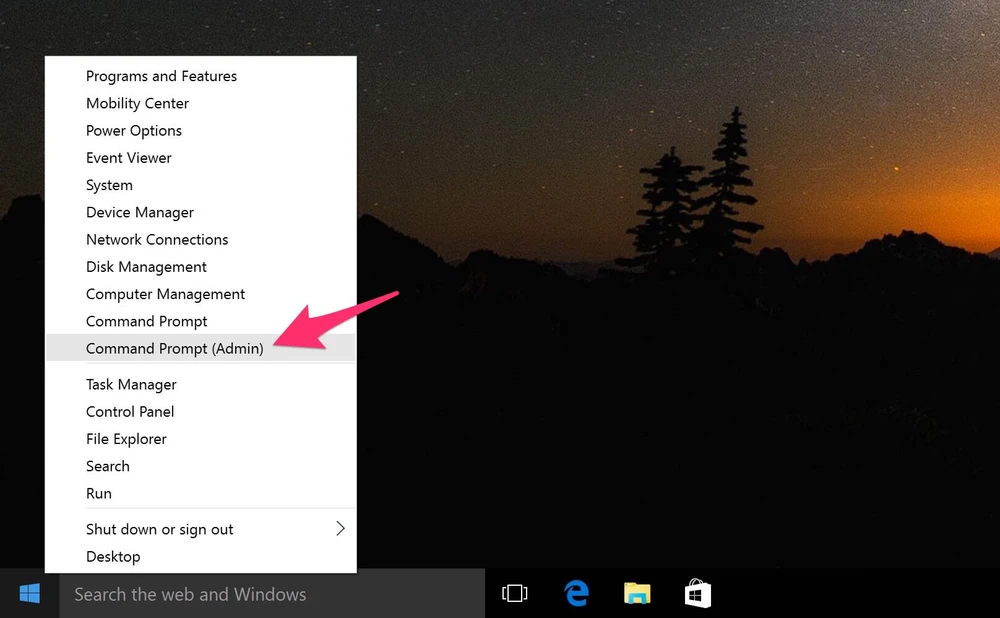The height and width of the screenshot is (618, 1000).
Task: Open Task View from the taskbar
Action: 514,594
